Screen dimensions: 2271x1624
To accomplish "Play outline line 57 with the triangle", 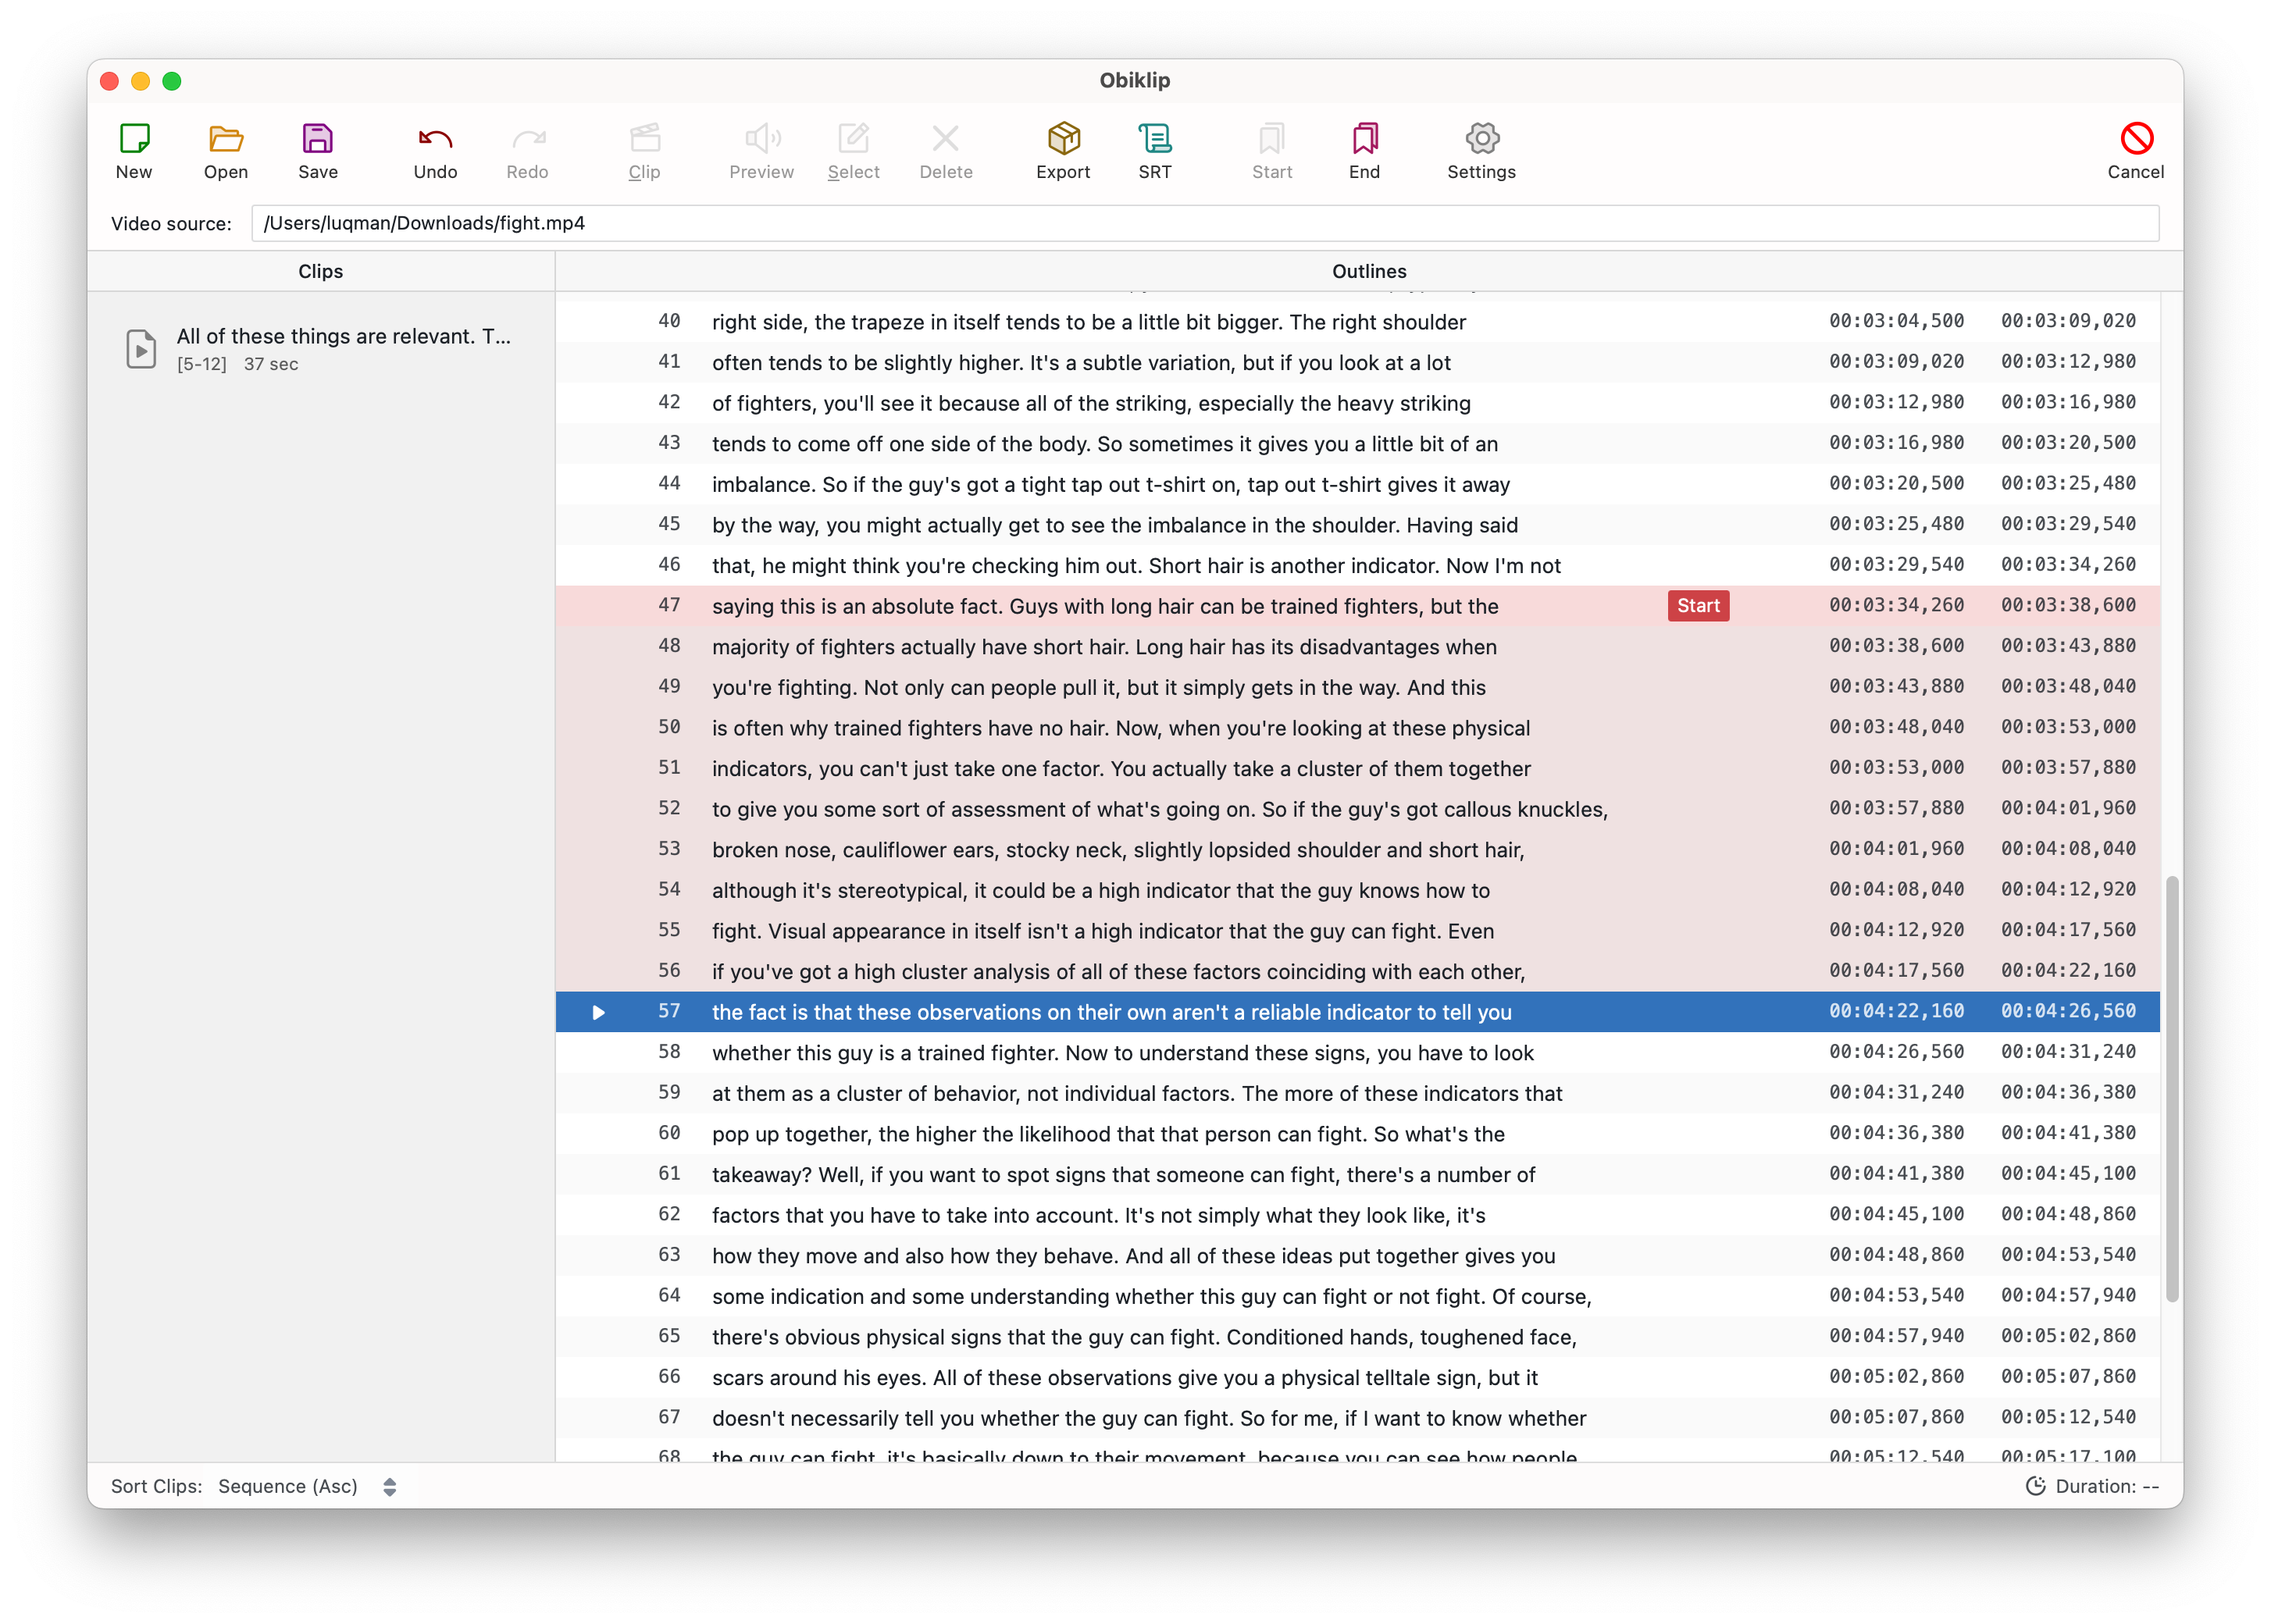I will 598,1012.
